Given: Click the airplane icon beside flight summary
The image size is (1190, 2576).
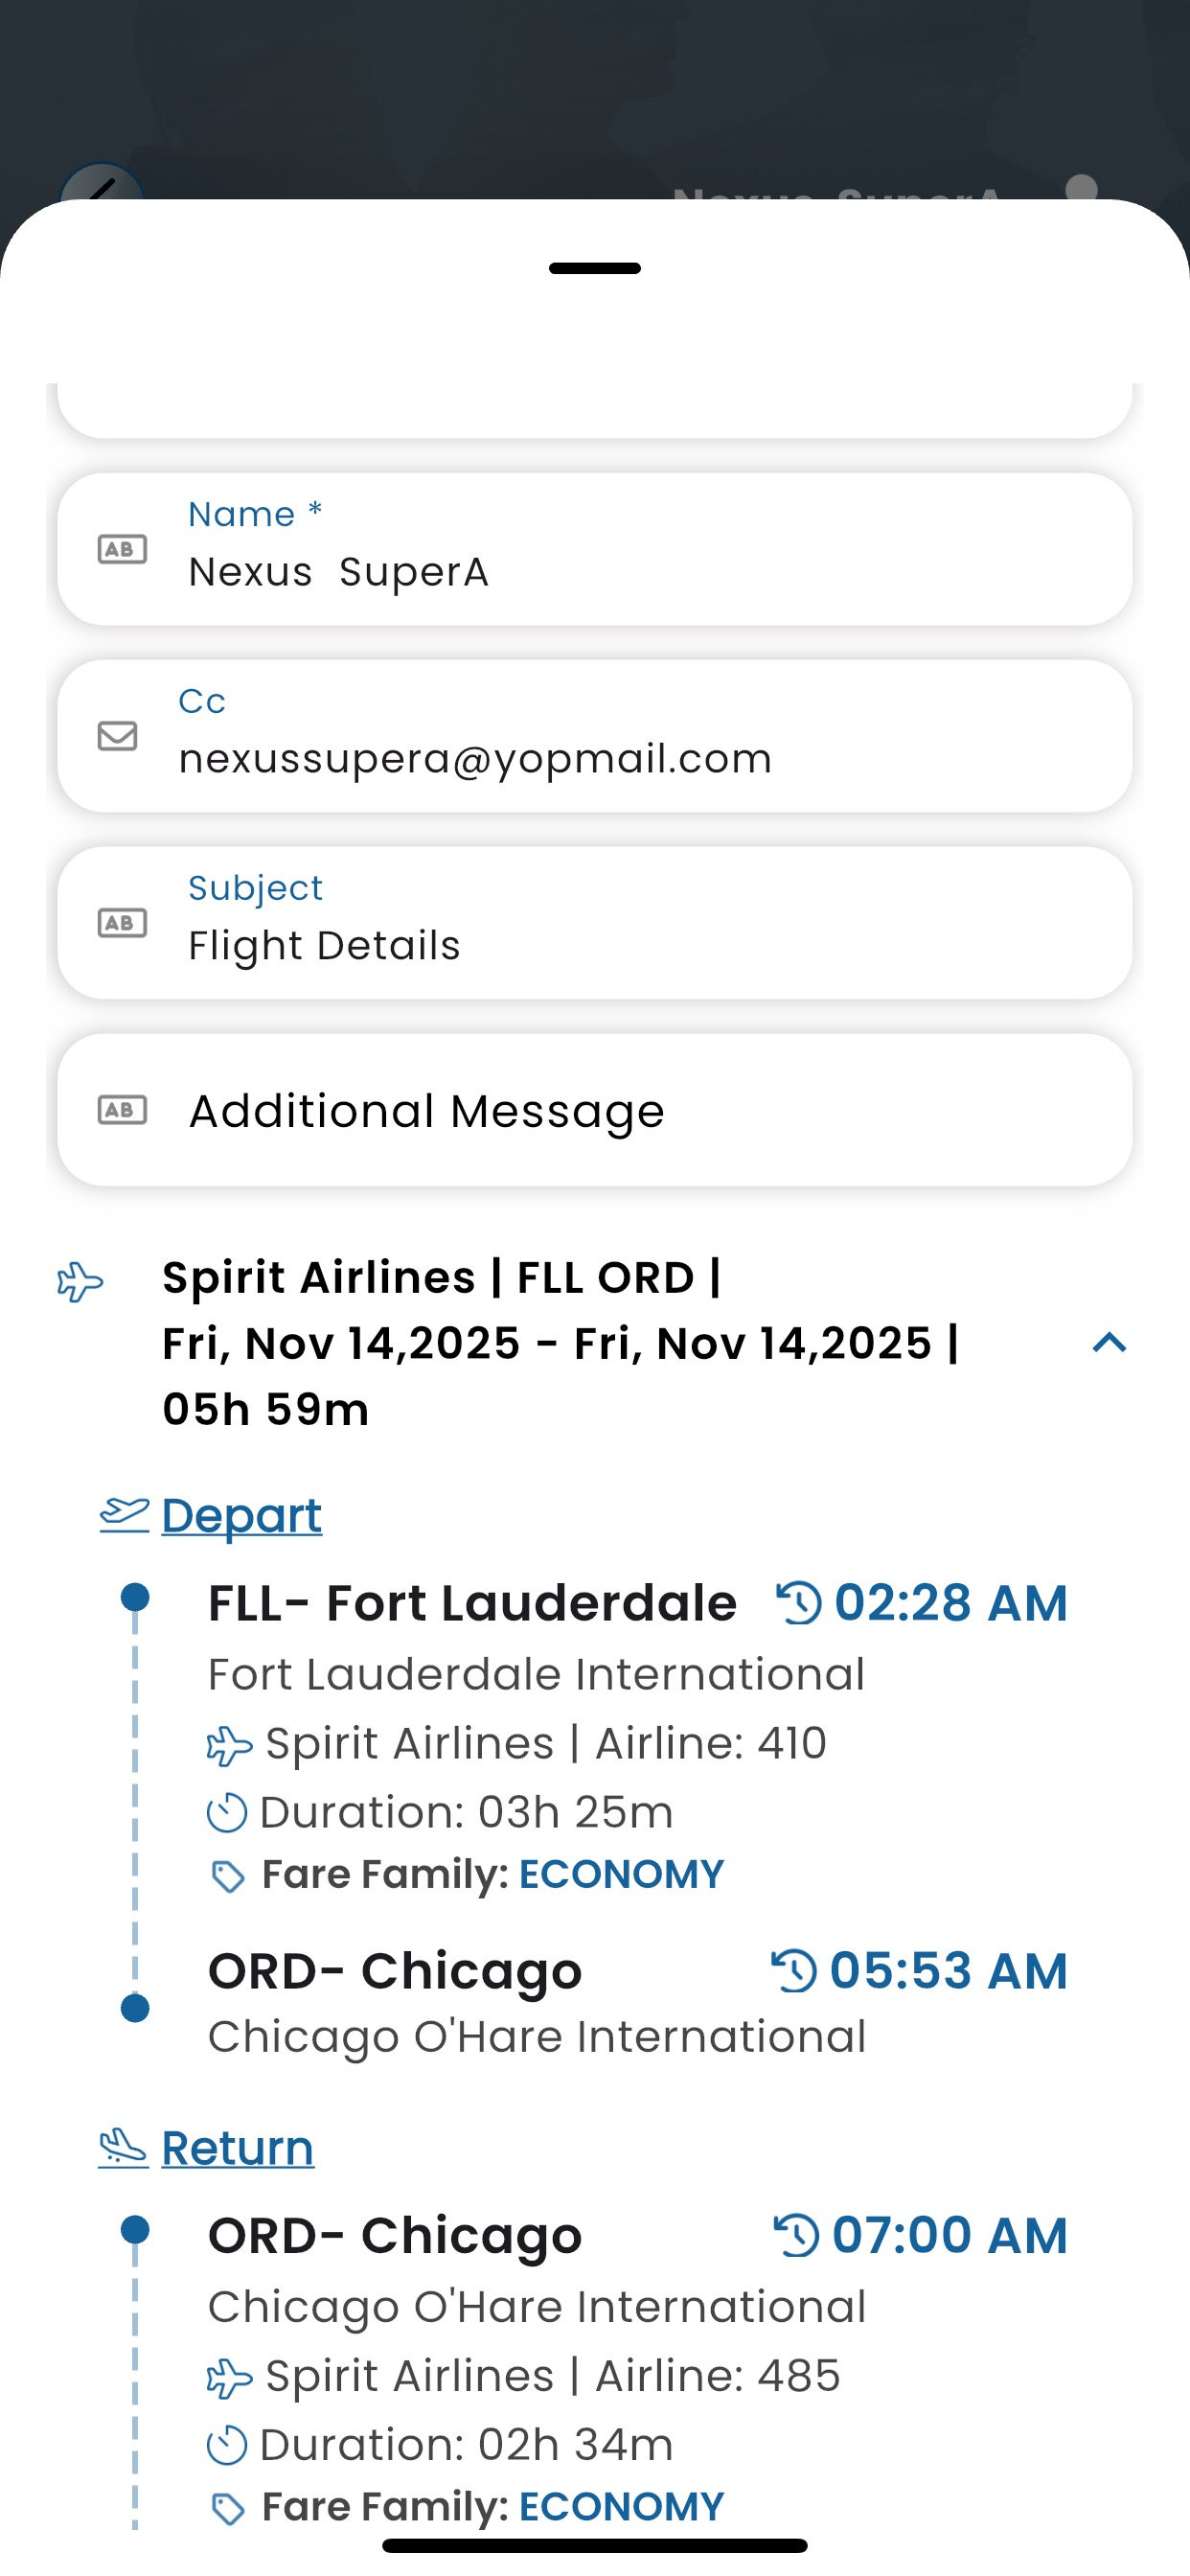Looking at the screenshot, I should click(80, 1281).
